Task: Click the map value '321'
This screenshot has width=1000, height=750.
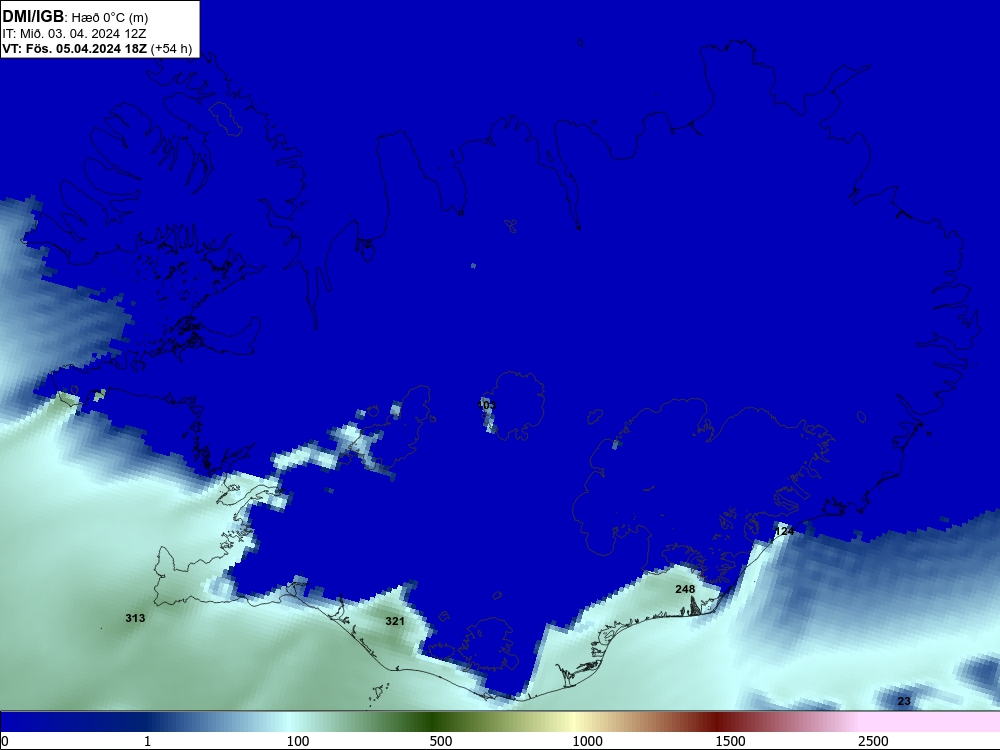Action: pyautogui.click(x=395, y=621)
